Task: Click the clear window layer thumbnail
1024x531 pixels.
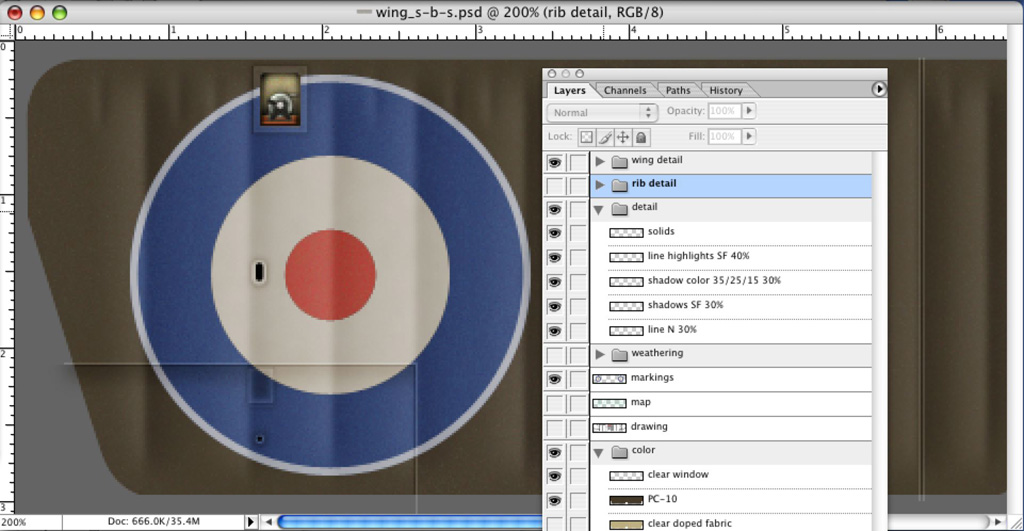Action: [626, 475]
